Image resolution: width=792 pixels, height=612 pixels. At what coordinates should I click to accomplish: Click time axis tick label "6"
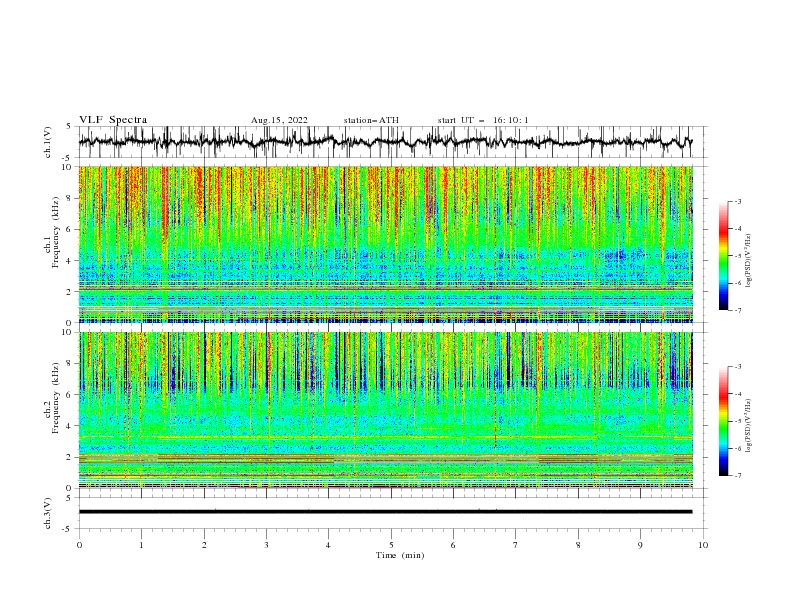tap(453, 545)
